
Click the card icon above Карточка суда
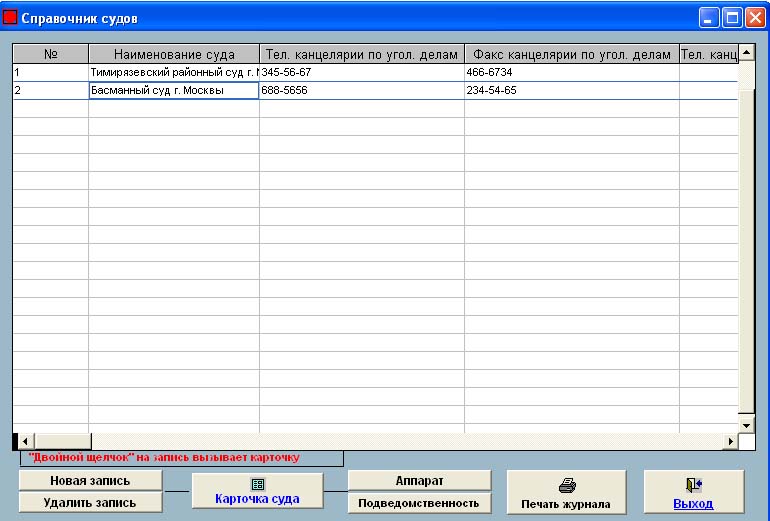pos(258,485)
